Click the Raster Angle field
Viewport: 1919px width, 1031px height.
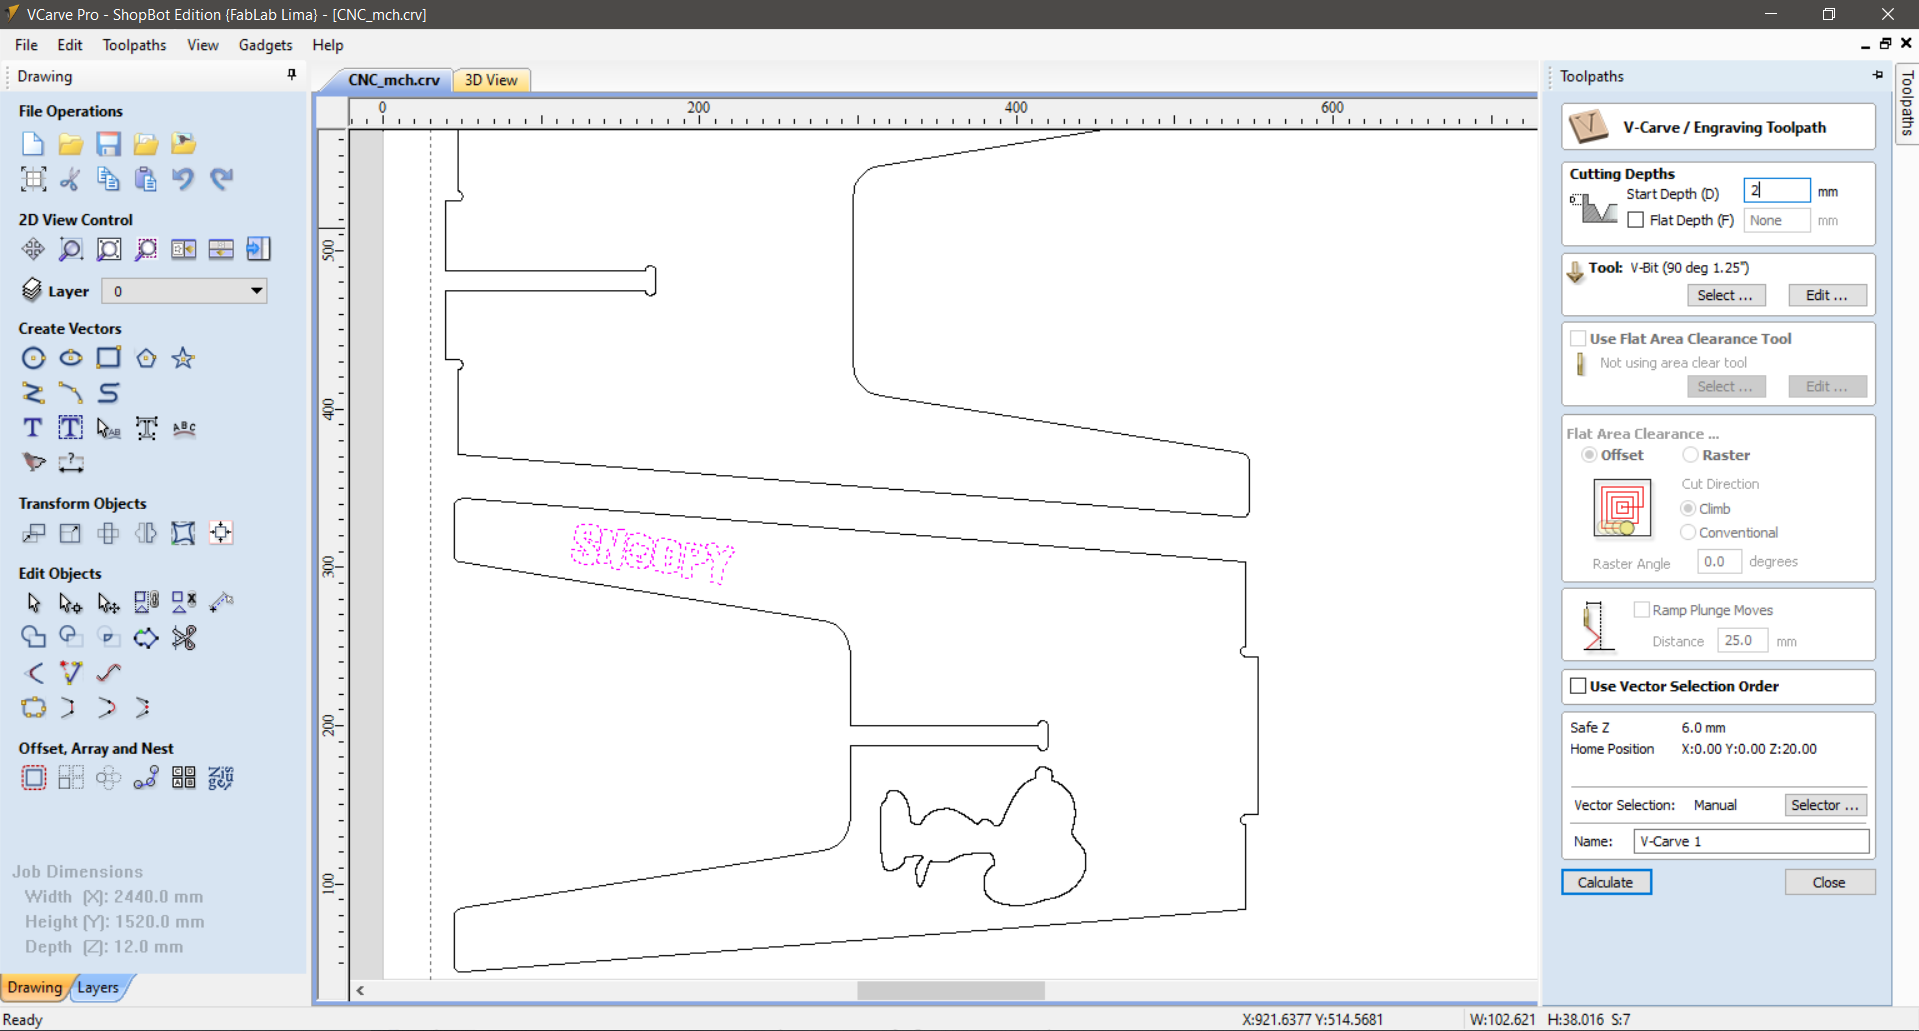[1718, 562]
